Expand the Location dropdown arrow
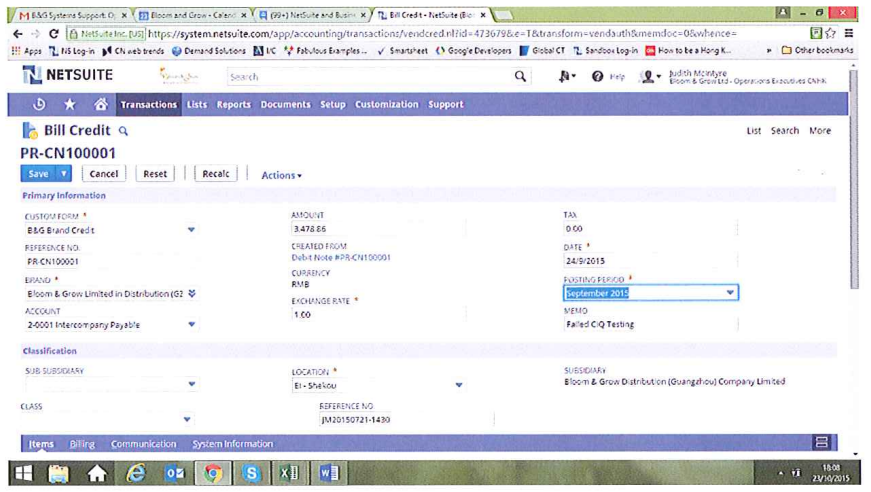 click(459, 384)
